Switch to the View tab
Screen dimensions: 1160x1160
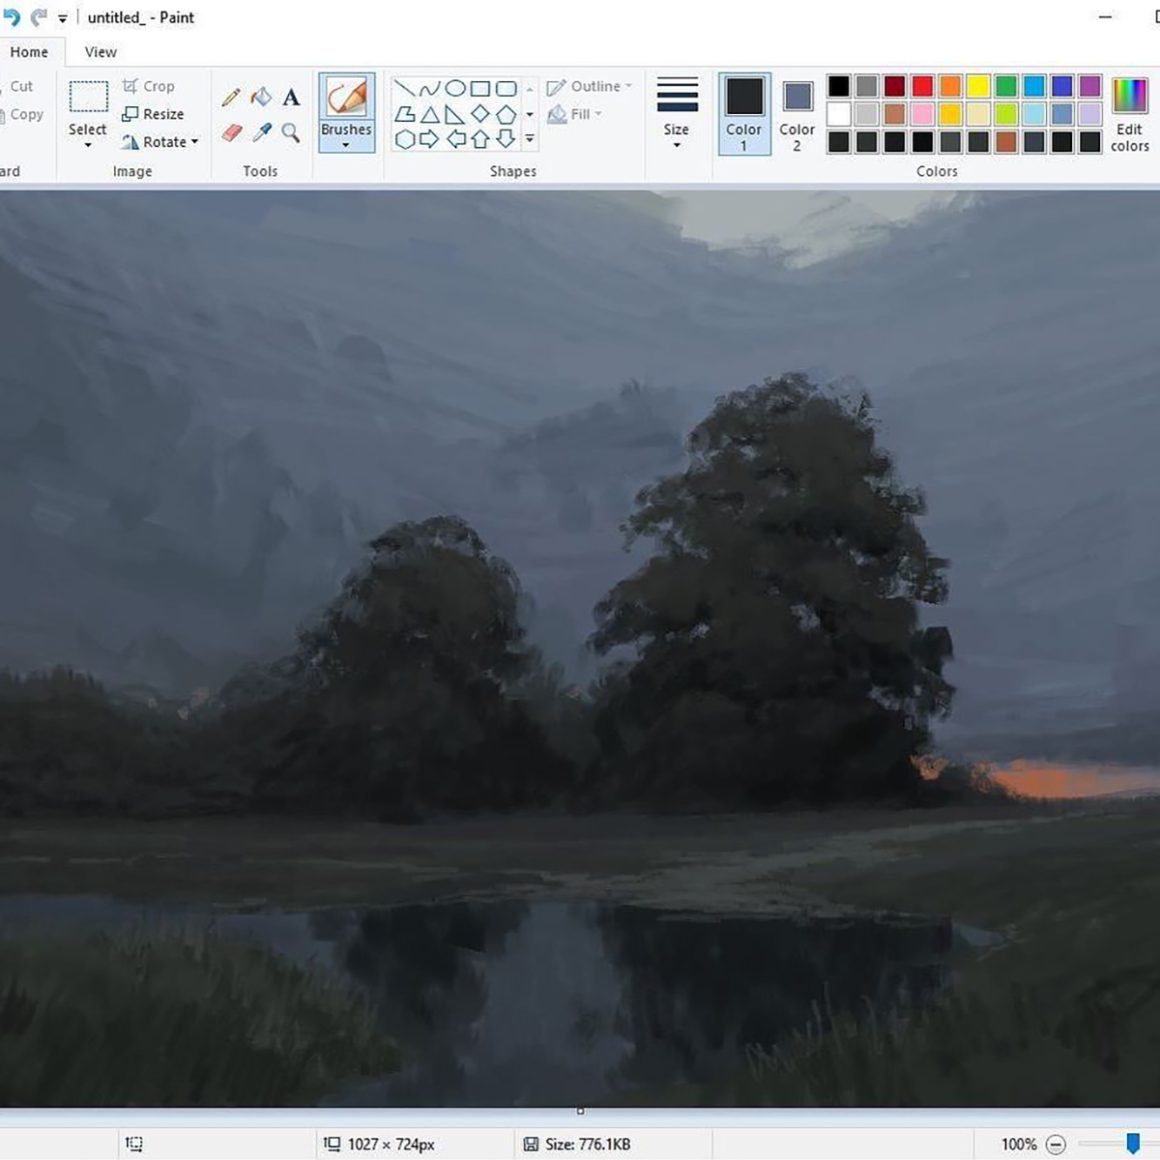(100, 52)
